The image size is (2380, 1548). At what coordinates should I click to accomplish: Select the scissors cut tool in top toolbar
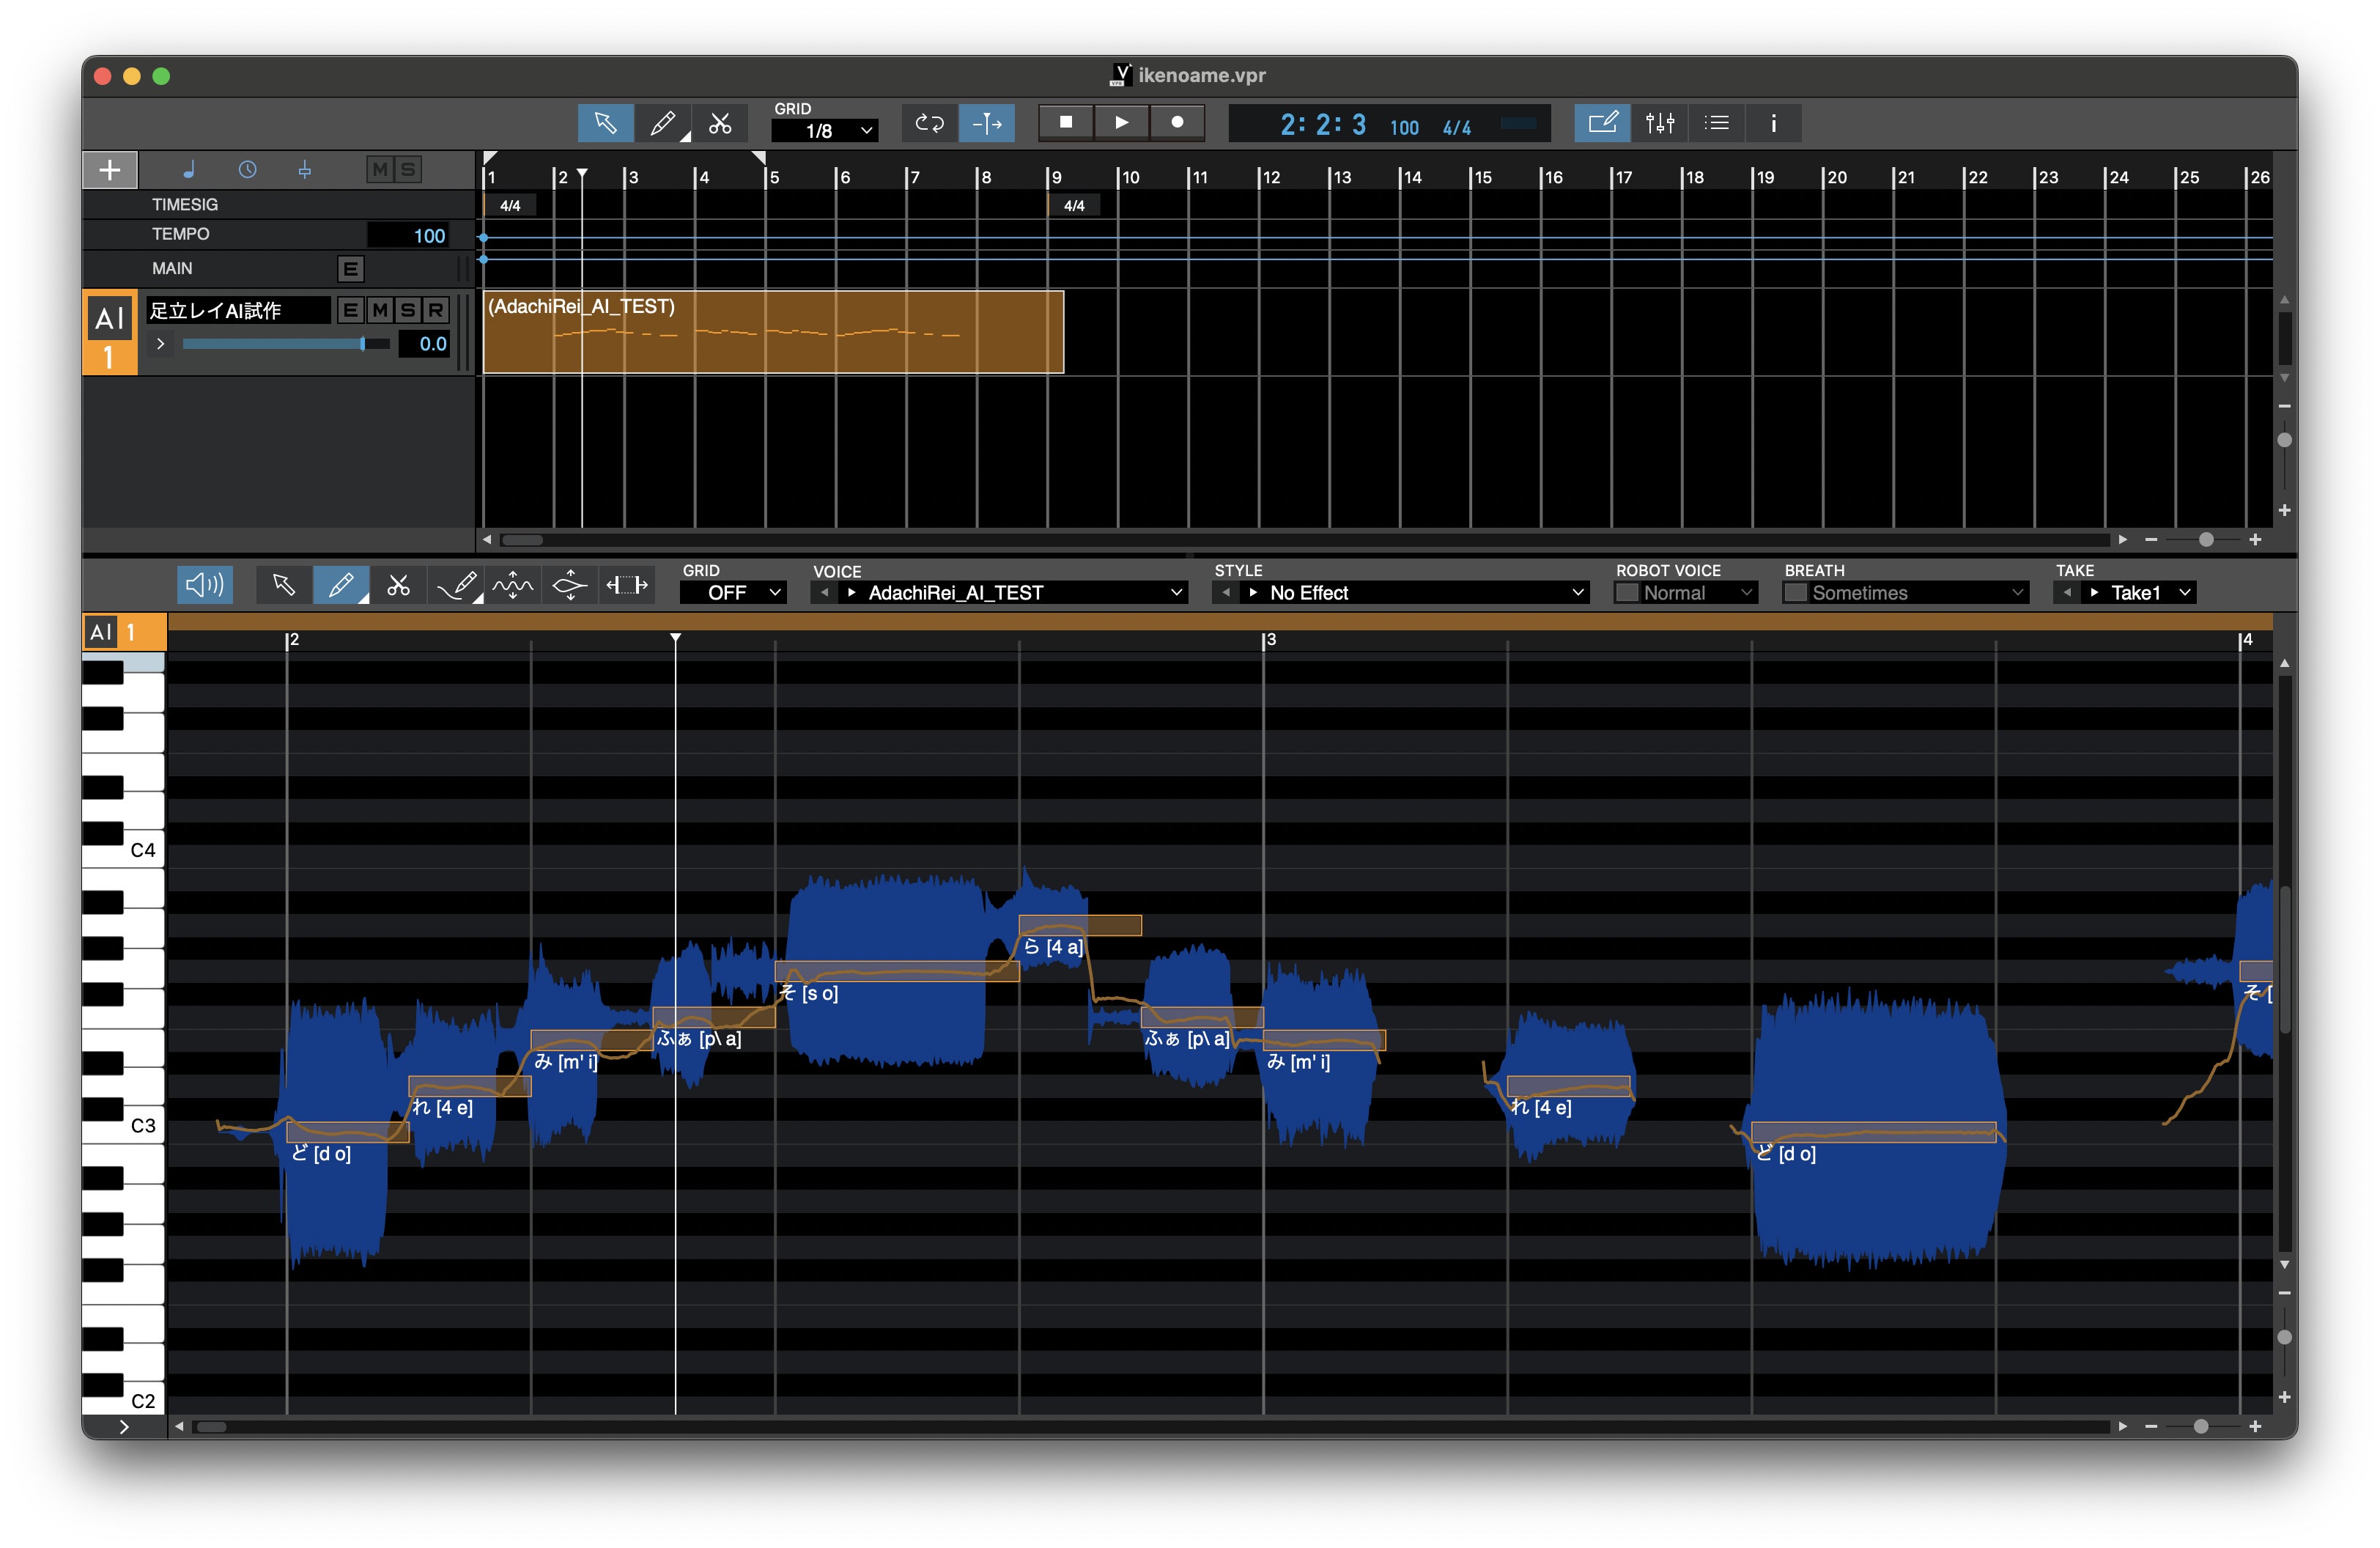click(720, 123)
